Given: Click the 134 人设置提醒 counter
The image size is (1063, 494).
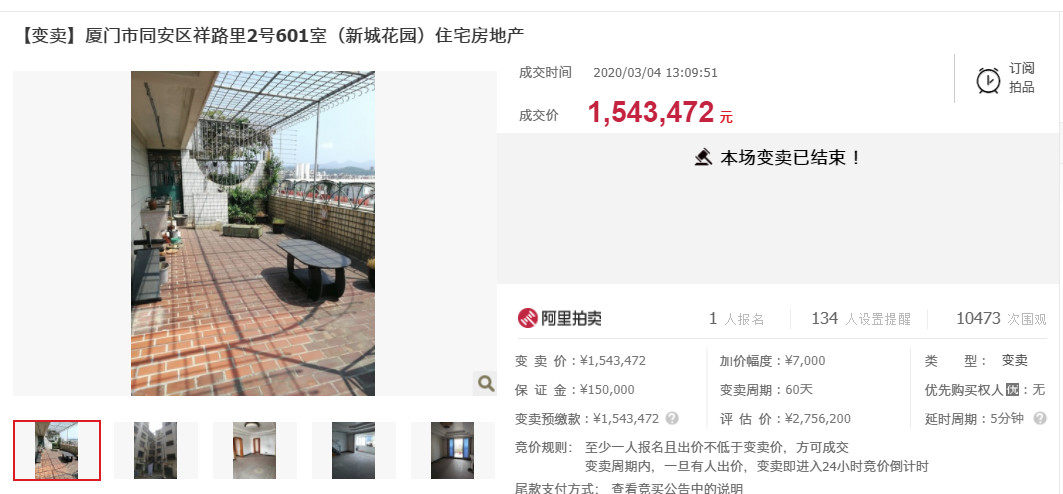Looking at the screenshot, I should point(861,318).
